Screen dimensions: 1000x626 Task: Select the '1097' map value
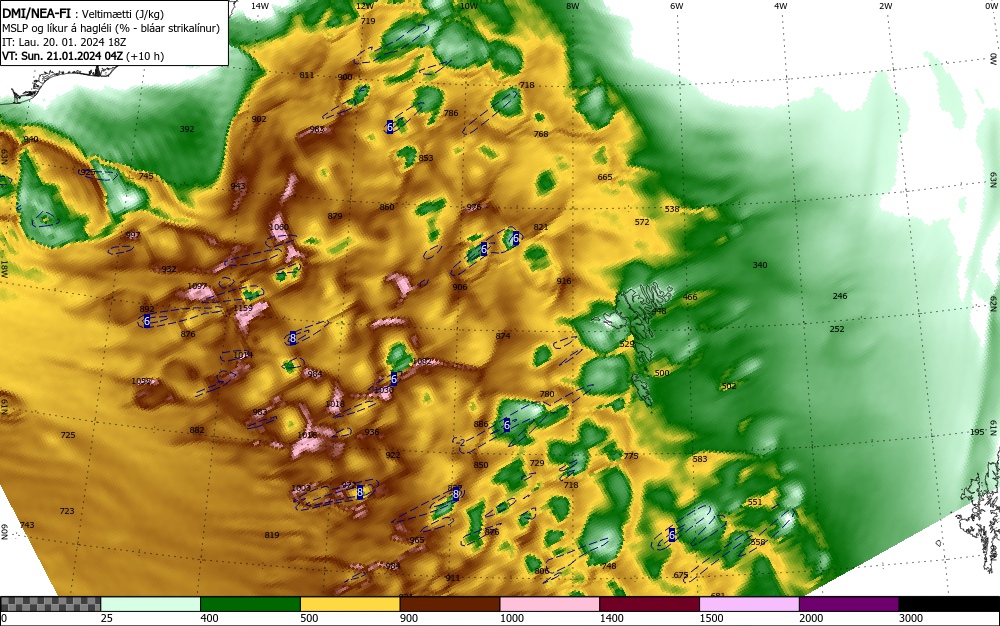click(x=198, y=287)
